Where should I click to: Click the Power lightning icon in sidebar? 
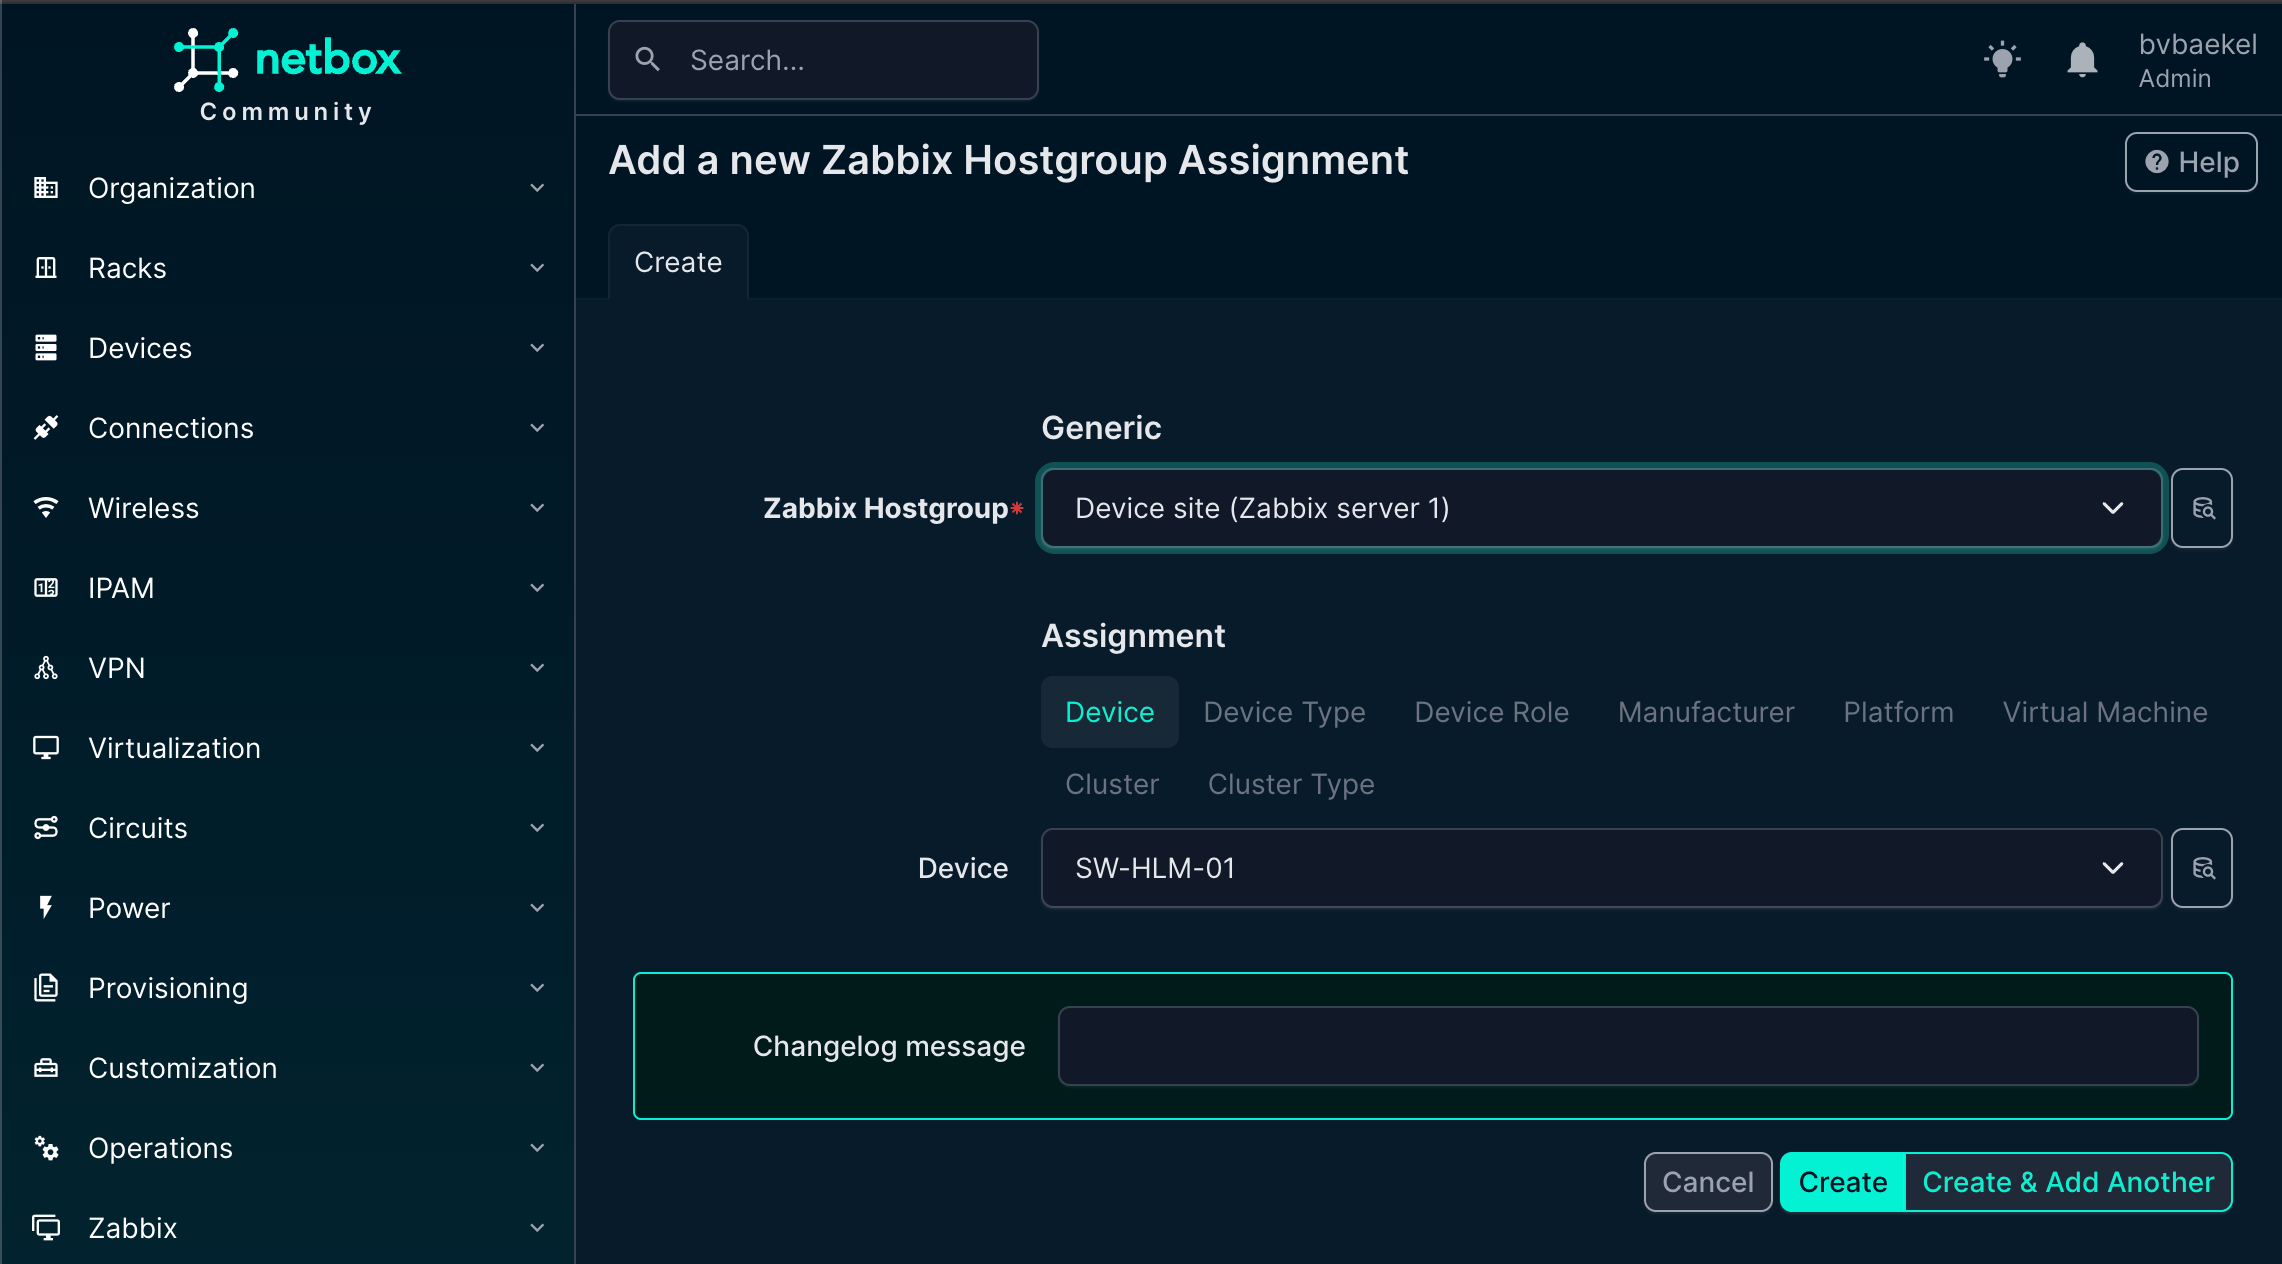46,908
